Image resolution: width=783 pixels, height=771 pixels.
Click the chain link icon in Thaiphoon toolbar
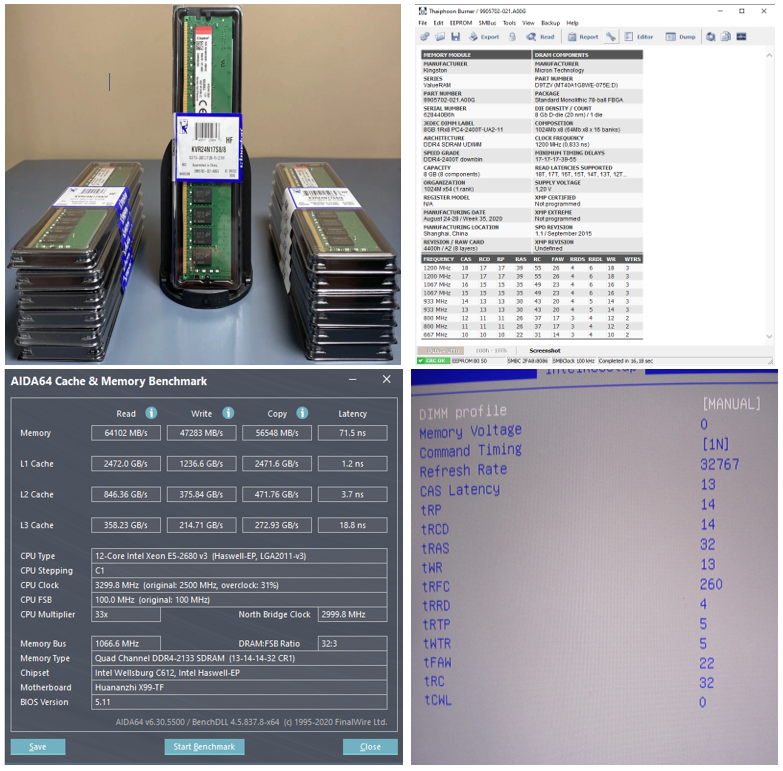pyautogui.click(x=424, y=36)
